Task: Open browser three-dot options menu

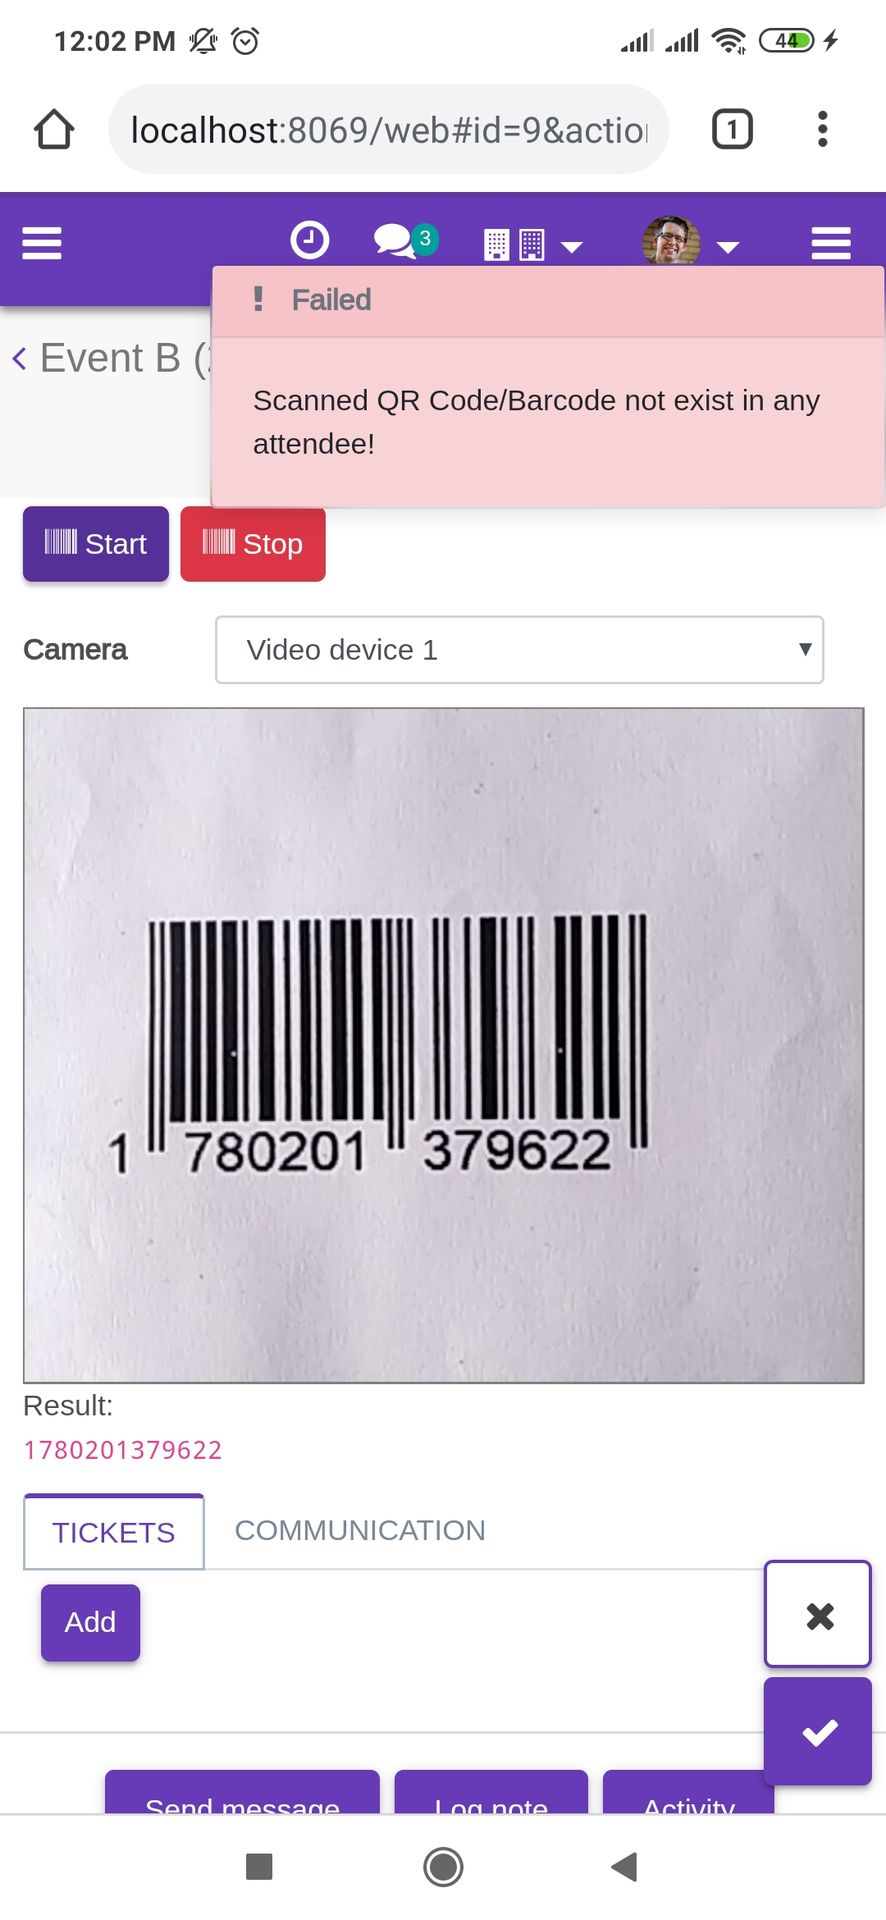Action: click(x=822, y=129)
